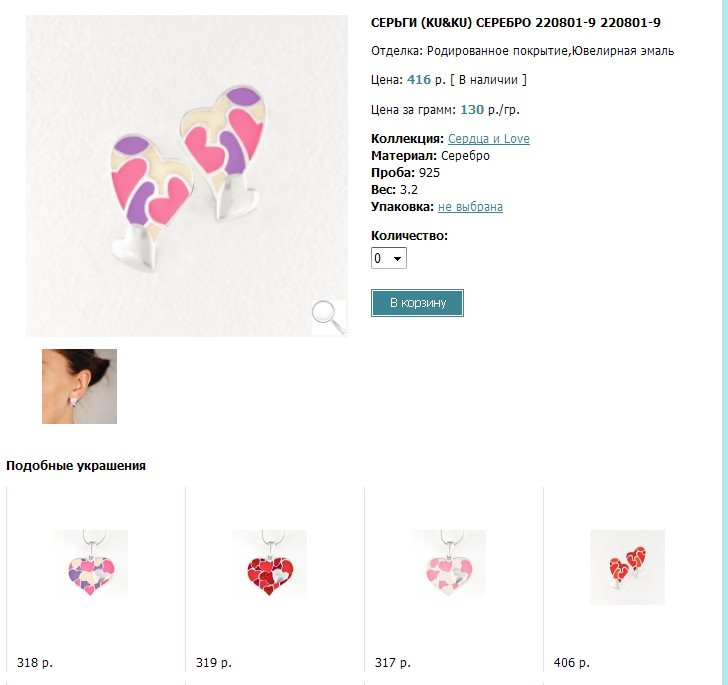Click the 317 р. price label

pos(393,663)
